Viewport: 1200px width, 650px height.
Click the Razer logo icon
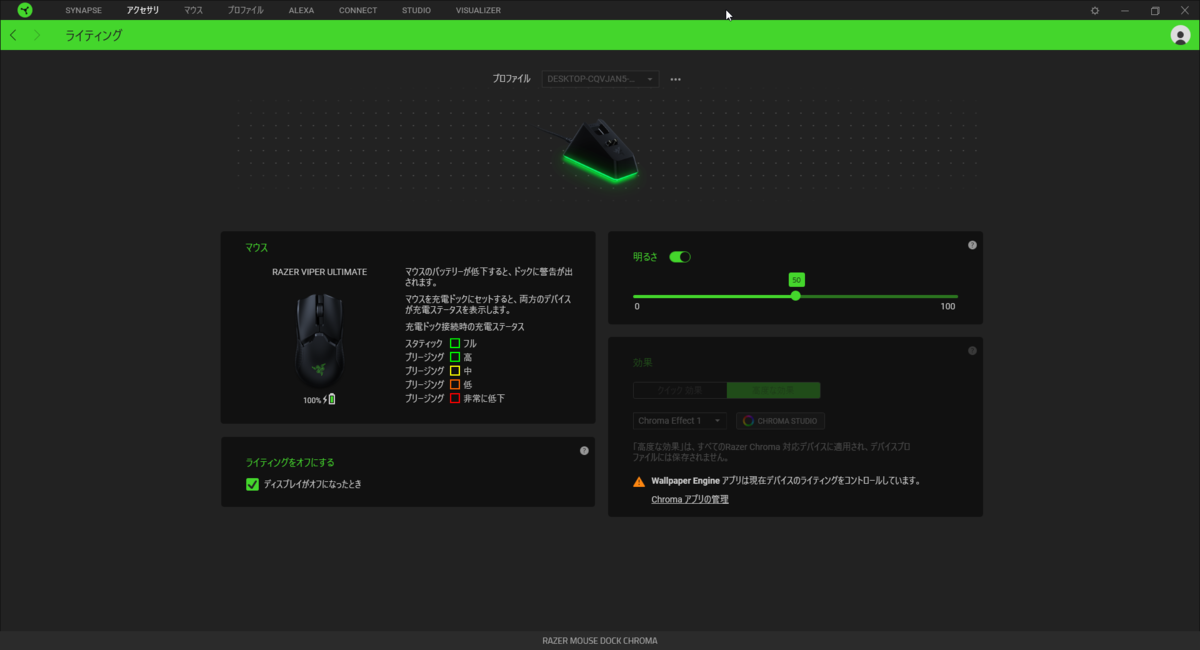pyautogui.click(x=24, y=10)
